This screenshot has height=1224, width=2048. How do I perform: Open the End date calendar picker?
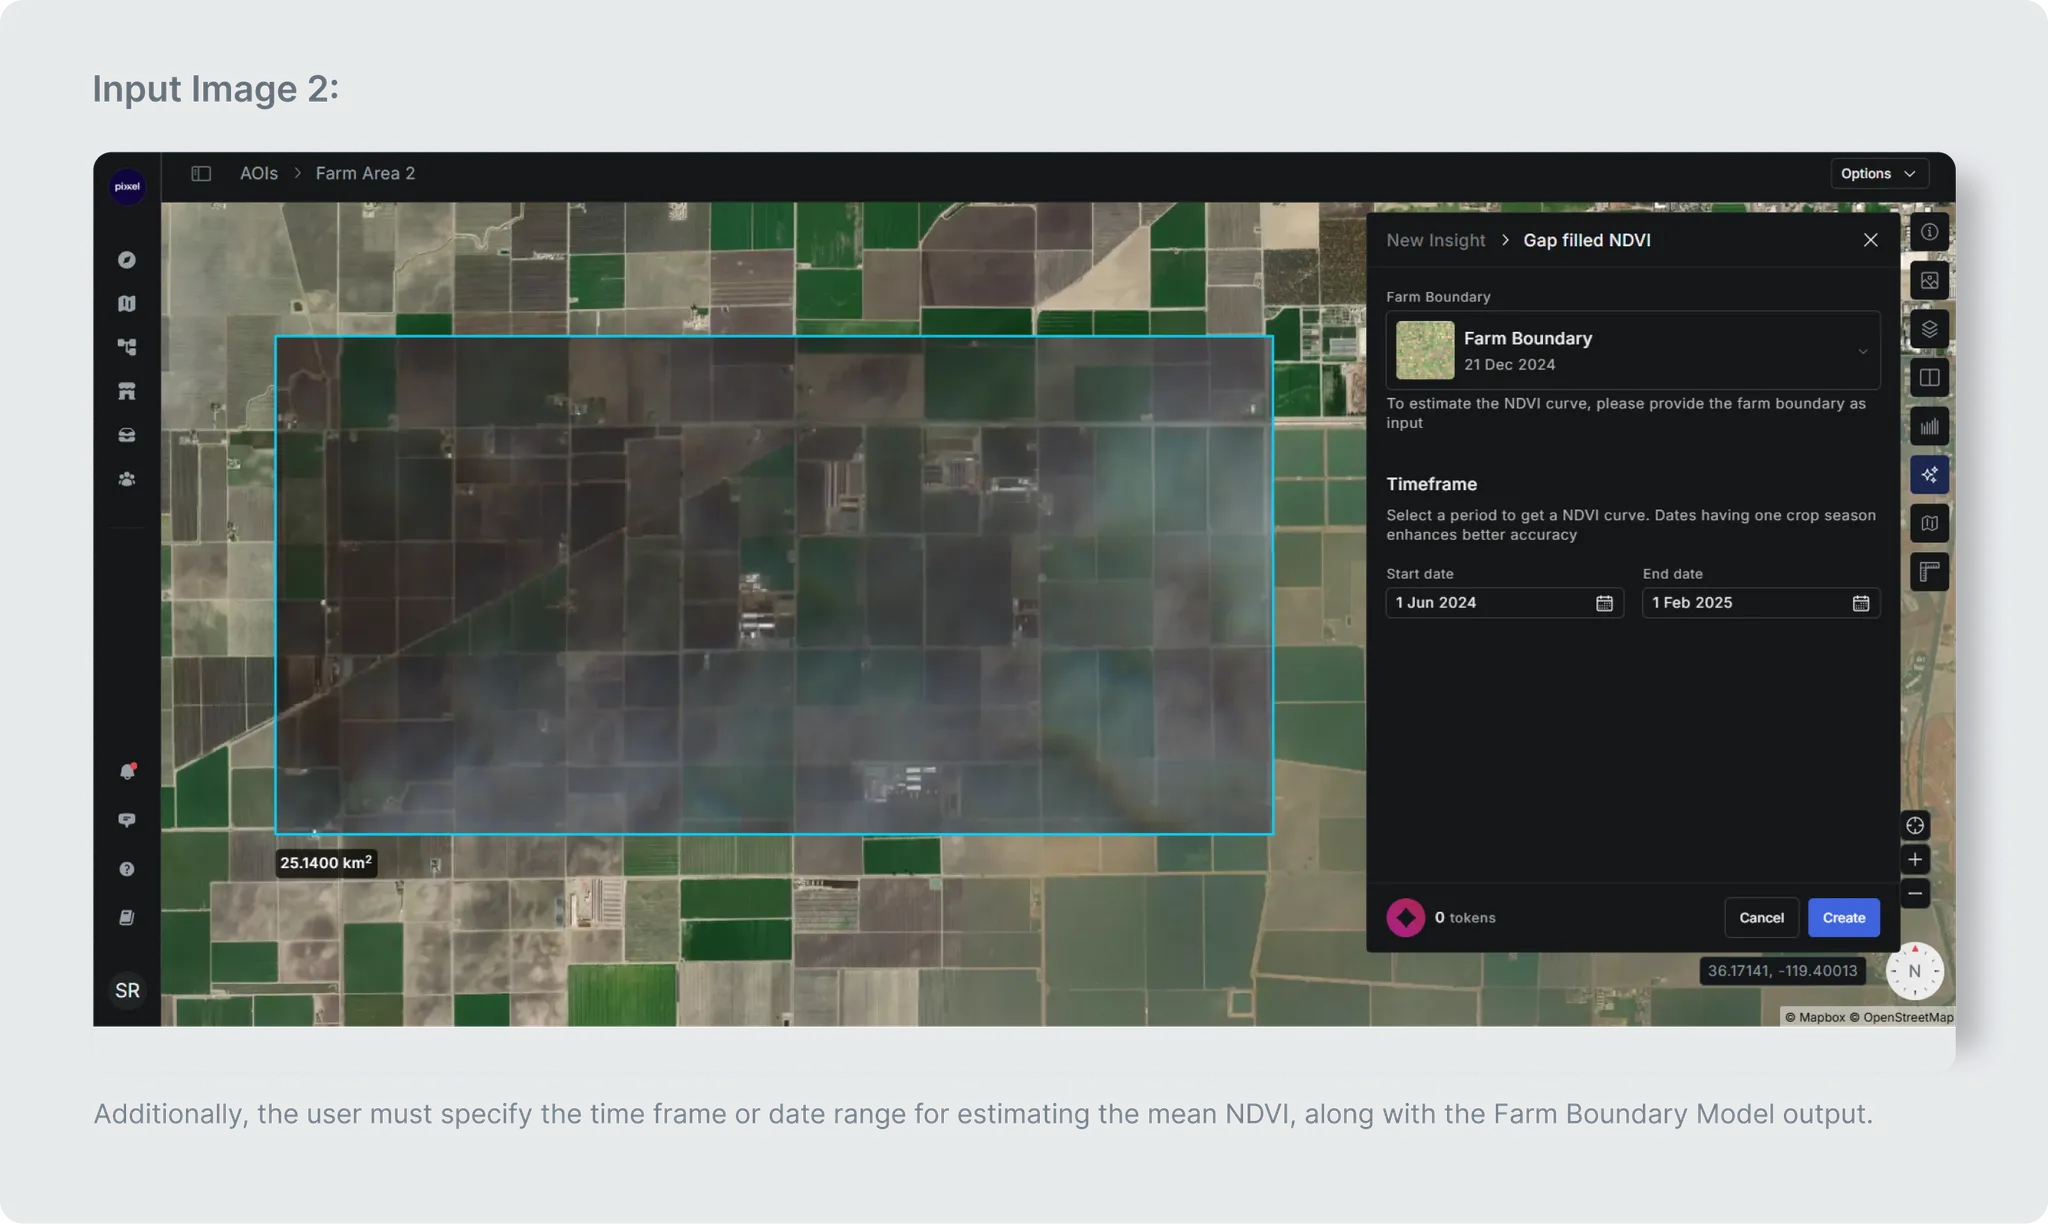tap(1861, 603)
